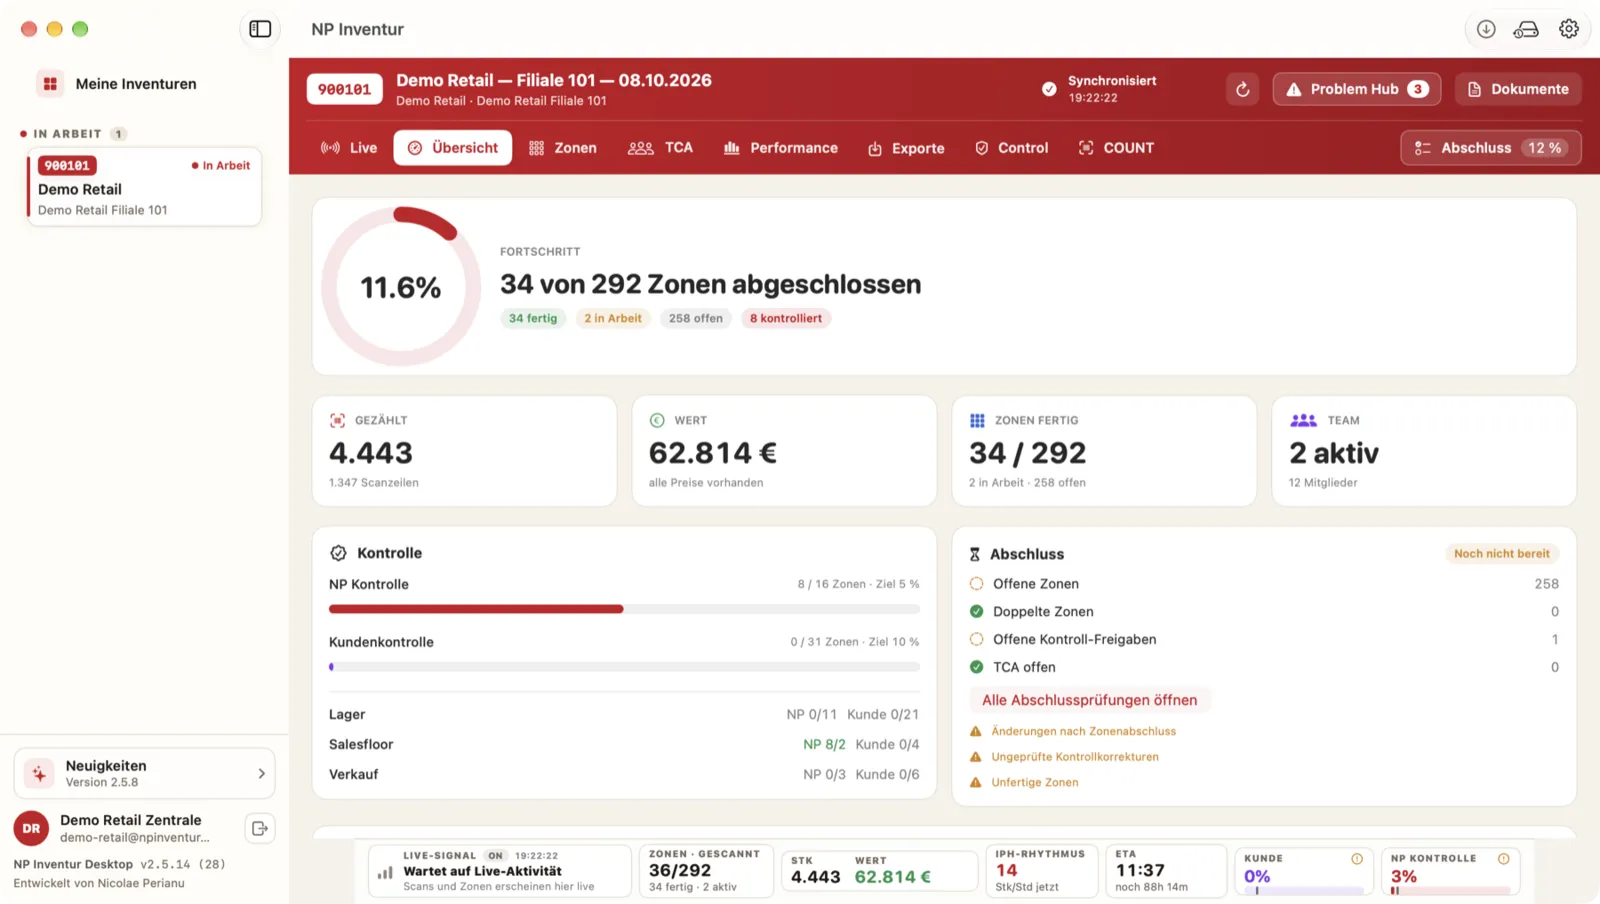The height and width of the screenshot is (904, 1600).
Task: Switch to the Live tab
Action: pos(348,148)
